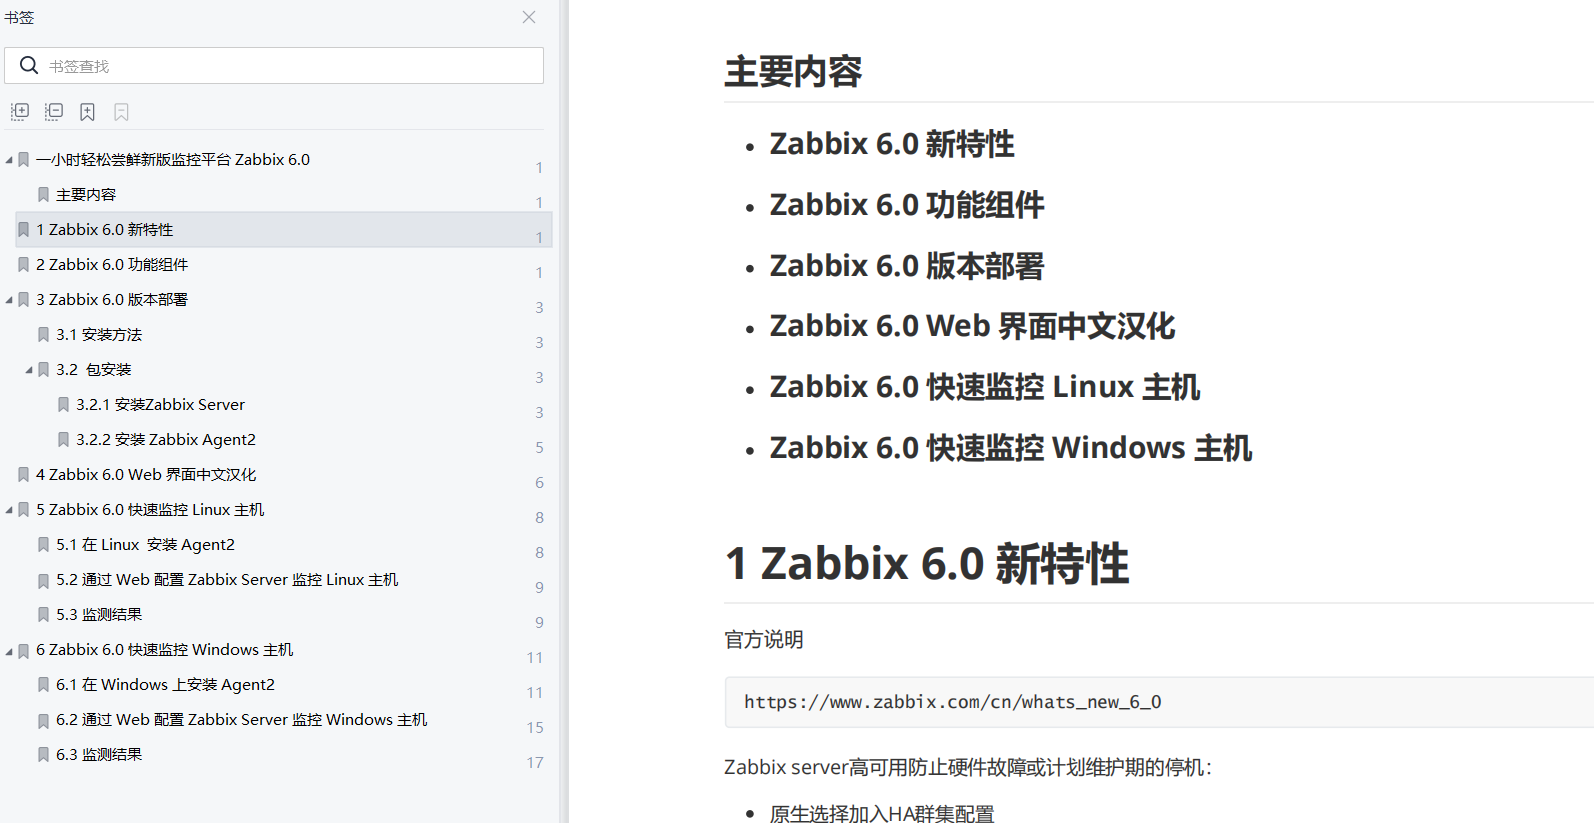Open 3.2.2 安装 Zabbix Agent2 bookmark

pos(166,439)
